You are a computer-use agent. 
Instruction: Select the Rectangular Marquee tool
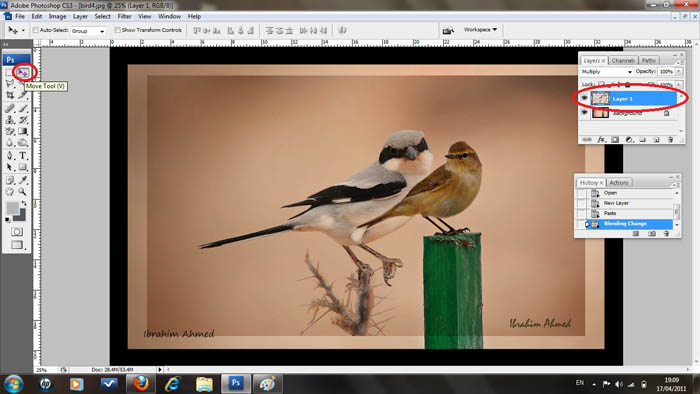[9, 72]
